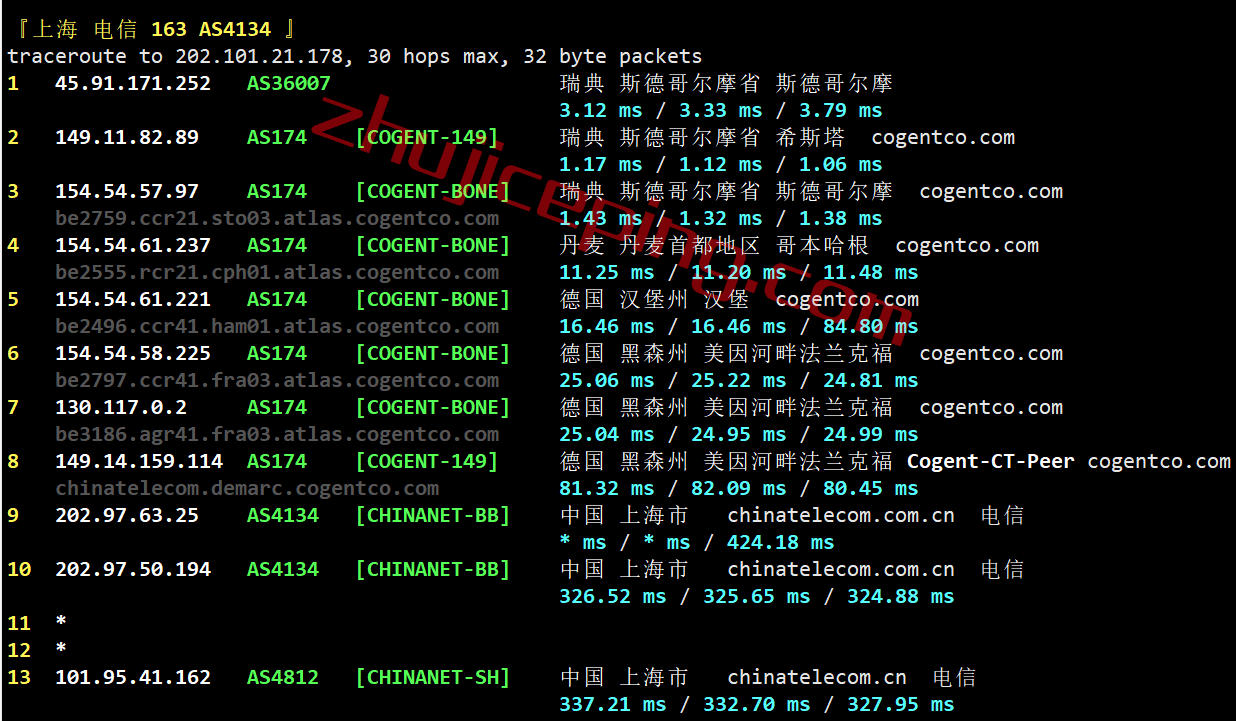Click latency value 3.12 ms
Image resolution: width=1236 pixels, height=721 pixels.
601,110
